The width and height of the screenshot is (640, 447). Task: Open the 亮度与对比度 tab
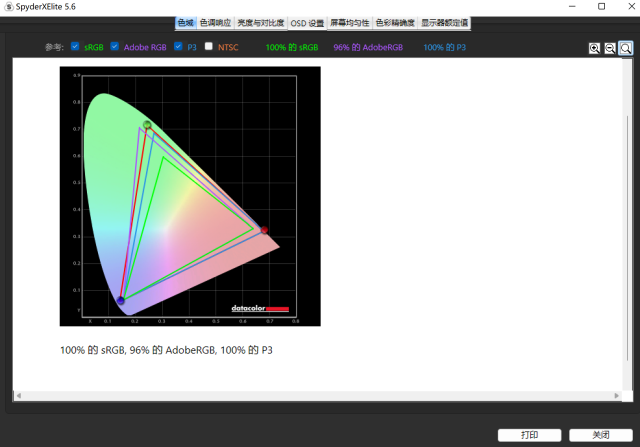[262, 23]
